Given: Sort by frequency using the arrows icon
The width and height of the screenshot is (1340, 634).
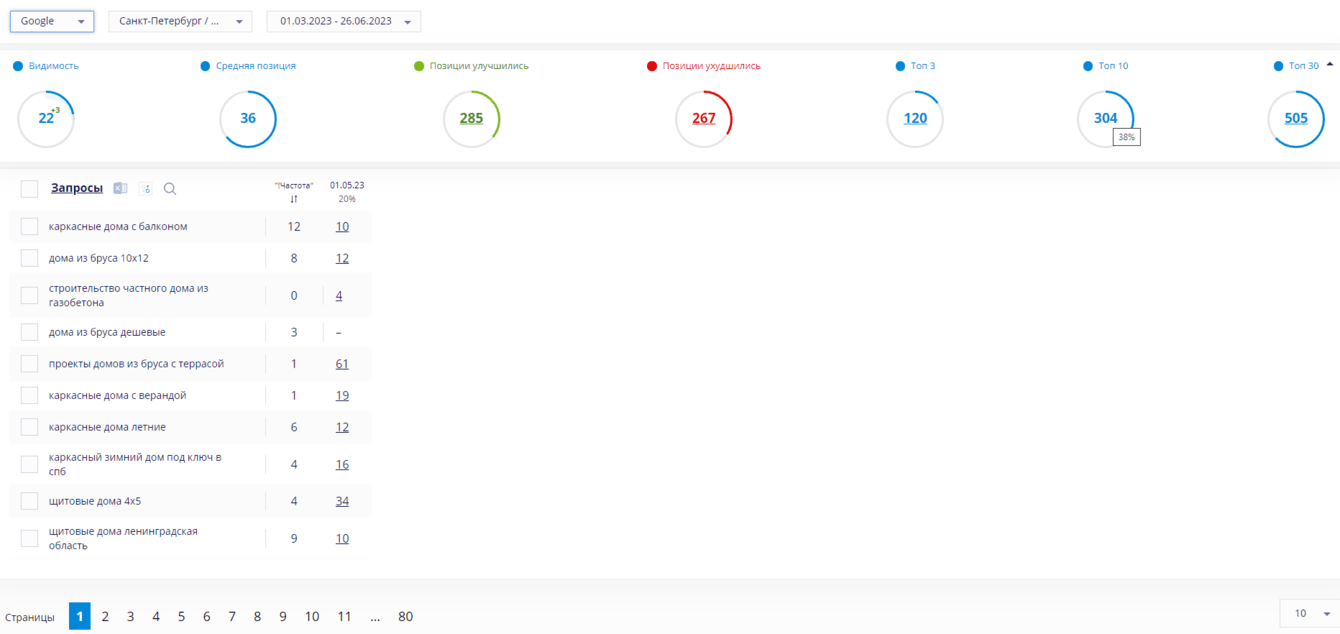Looking at the screenshot, I should [x=294, y=199].
